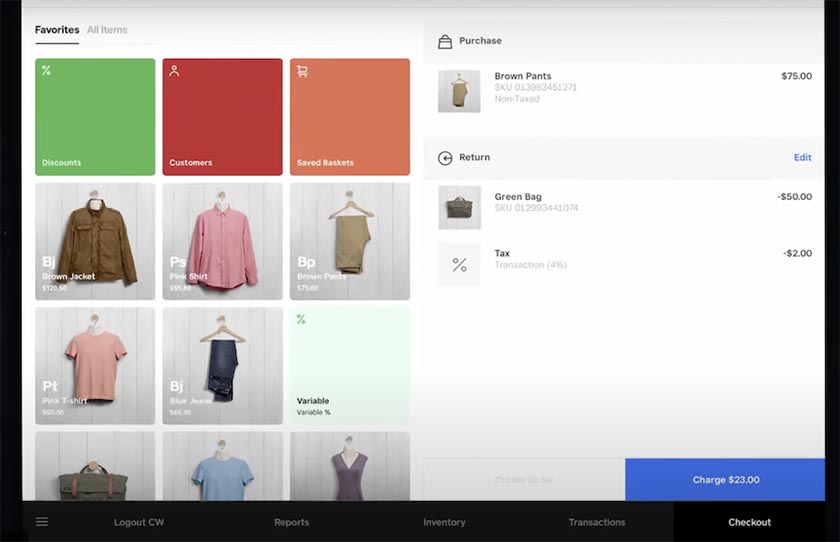Click Edit next to Return
The width and height of the screenshot is (840, 542).
tap(802, 157)
